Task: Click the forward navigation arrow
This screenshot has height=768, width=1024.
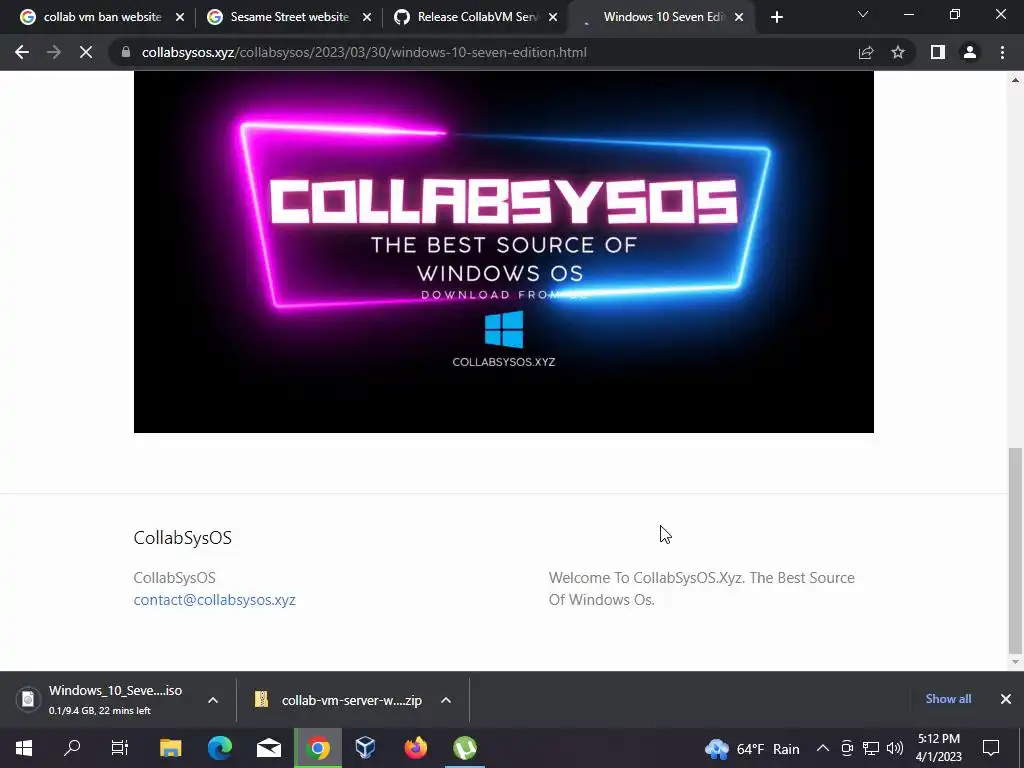Action: tap(54, 52)
